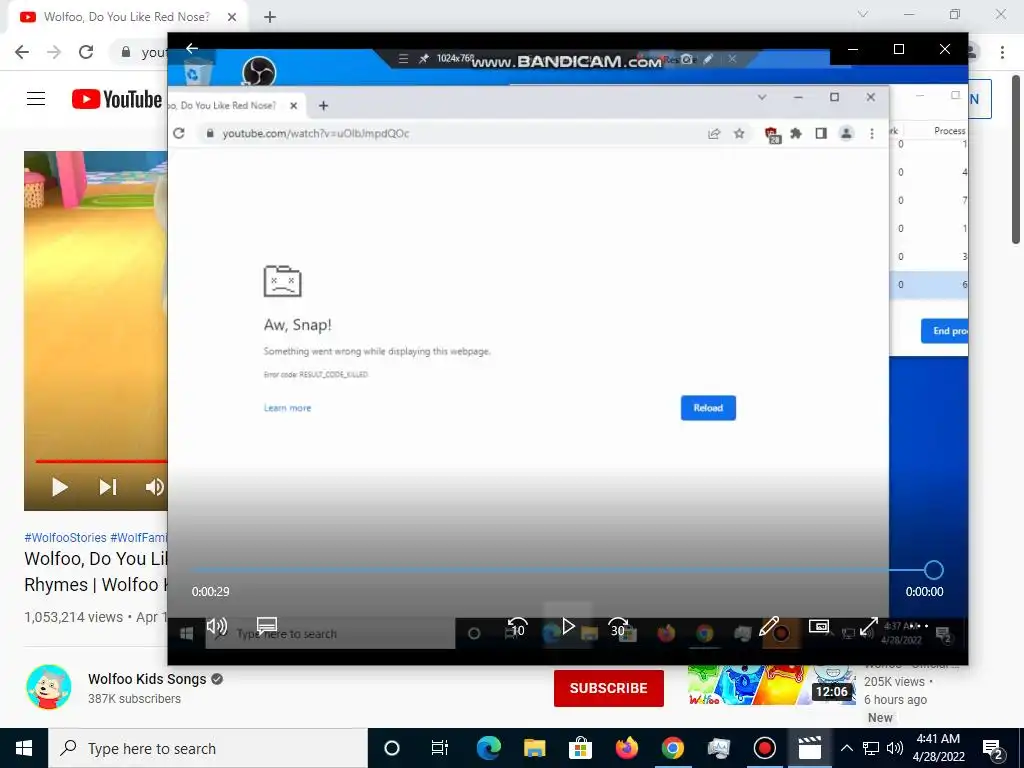1024x768 pixels.
Task: Open the pencil edit tools in the player
Action: point(769,626)
